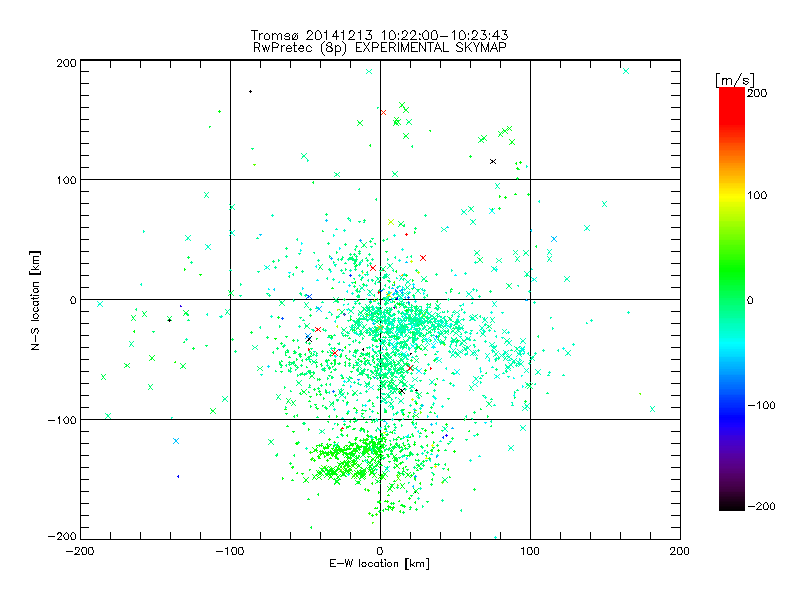
Task: Click the colorbar '-100' tick label
Action: (x=761, y=405)
